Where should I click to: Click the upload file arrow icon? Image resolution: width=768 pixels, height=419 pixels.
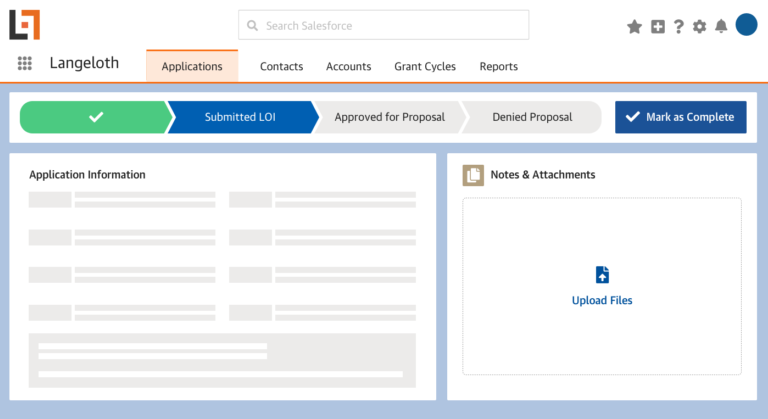coord(602,275)
